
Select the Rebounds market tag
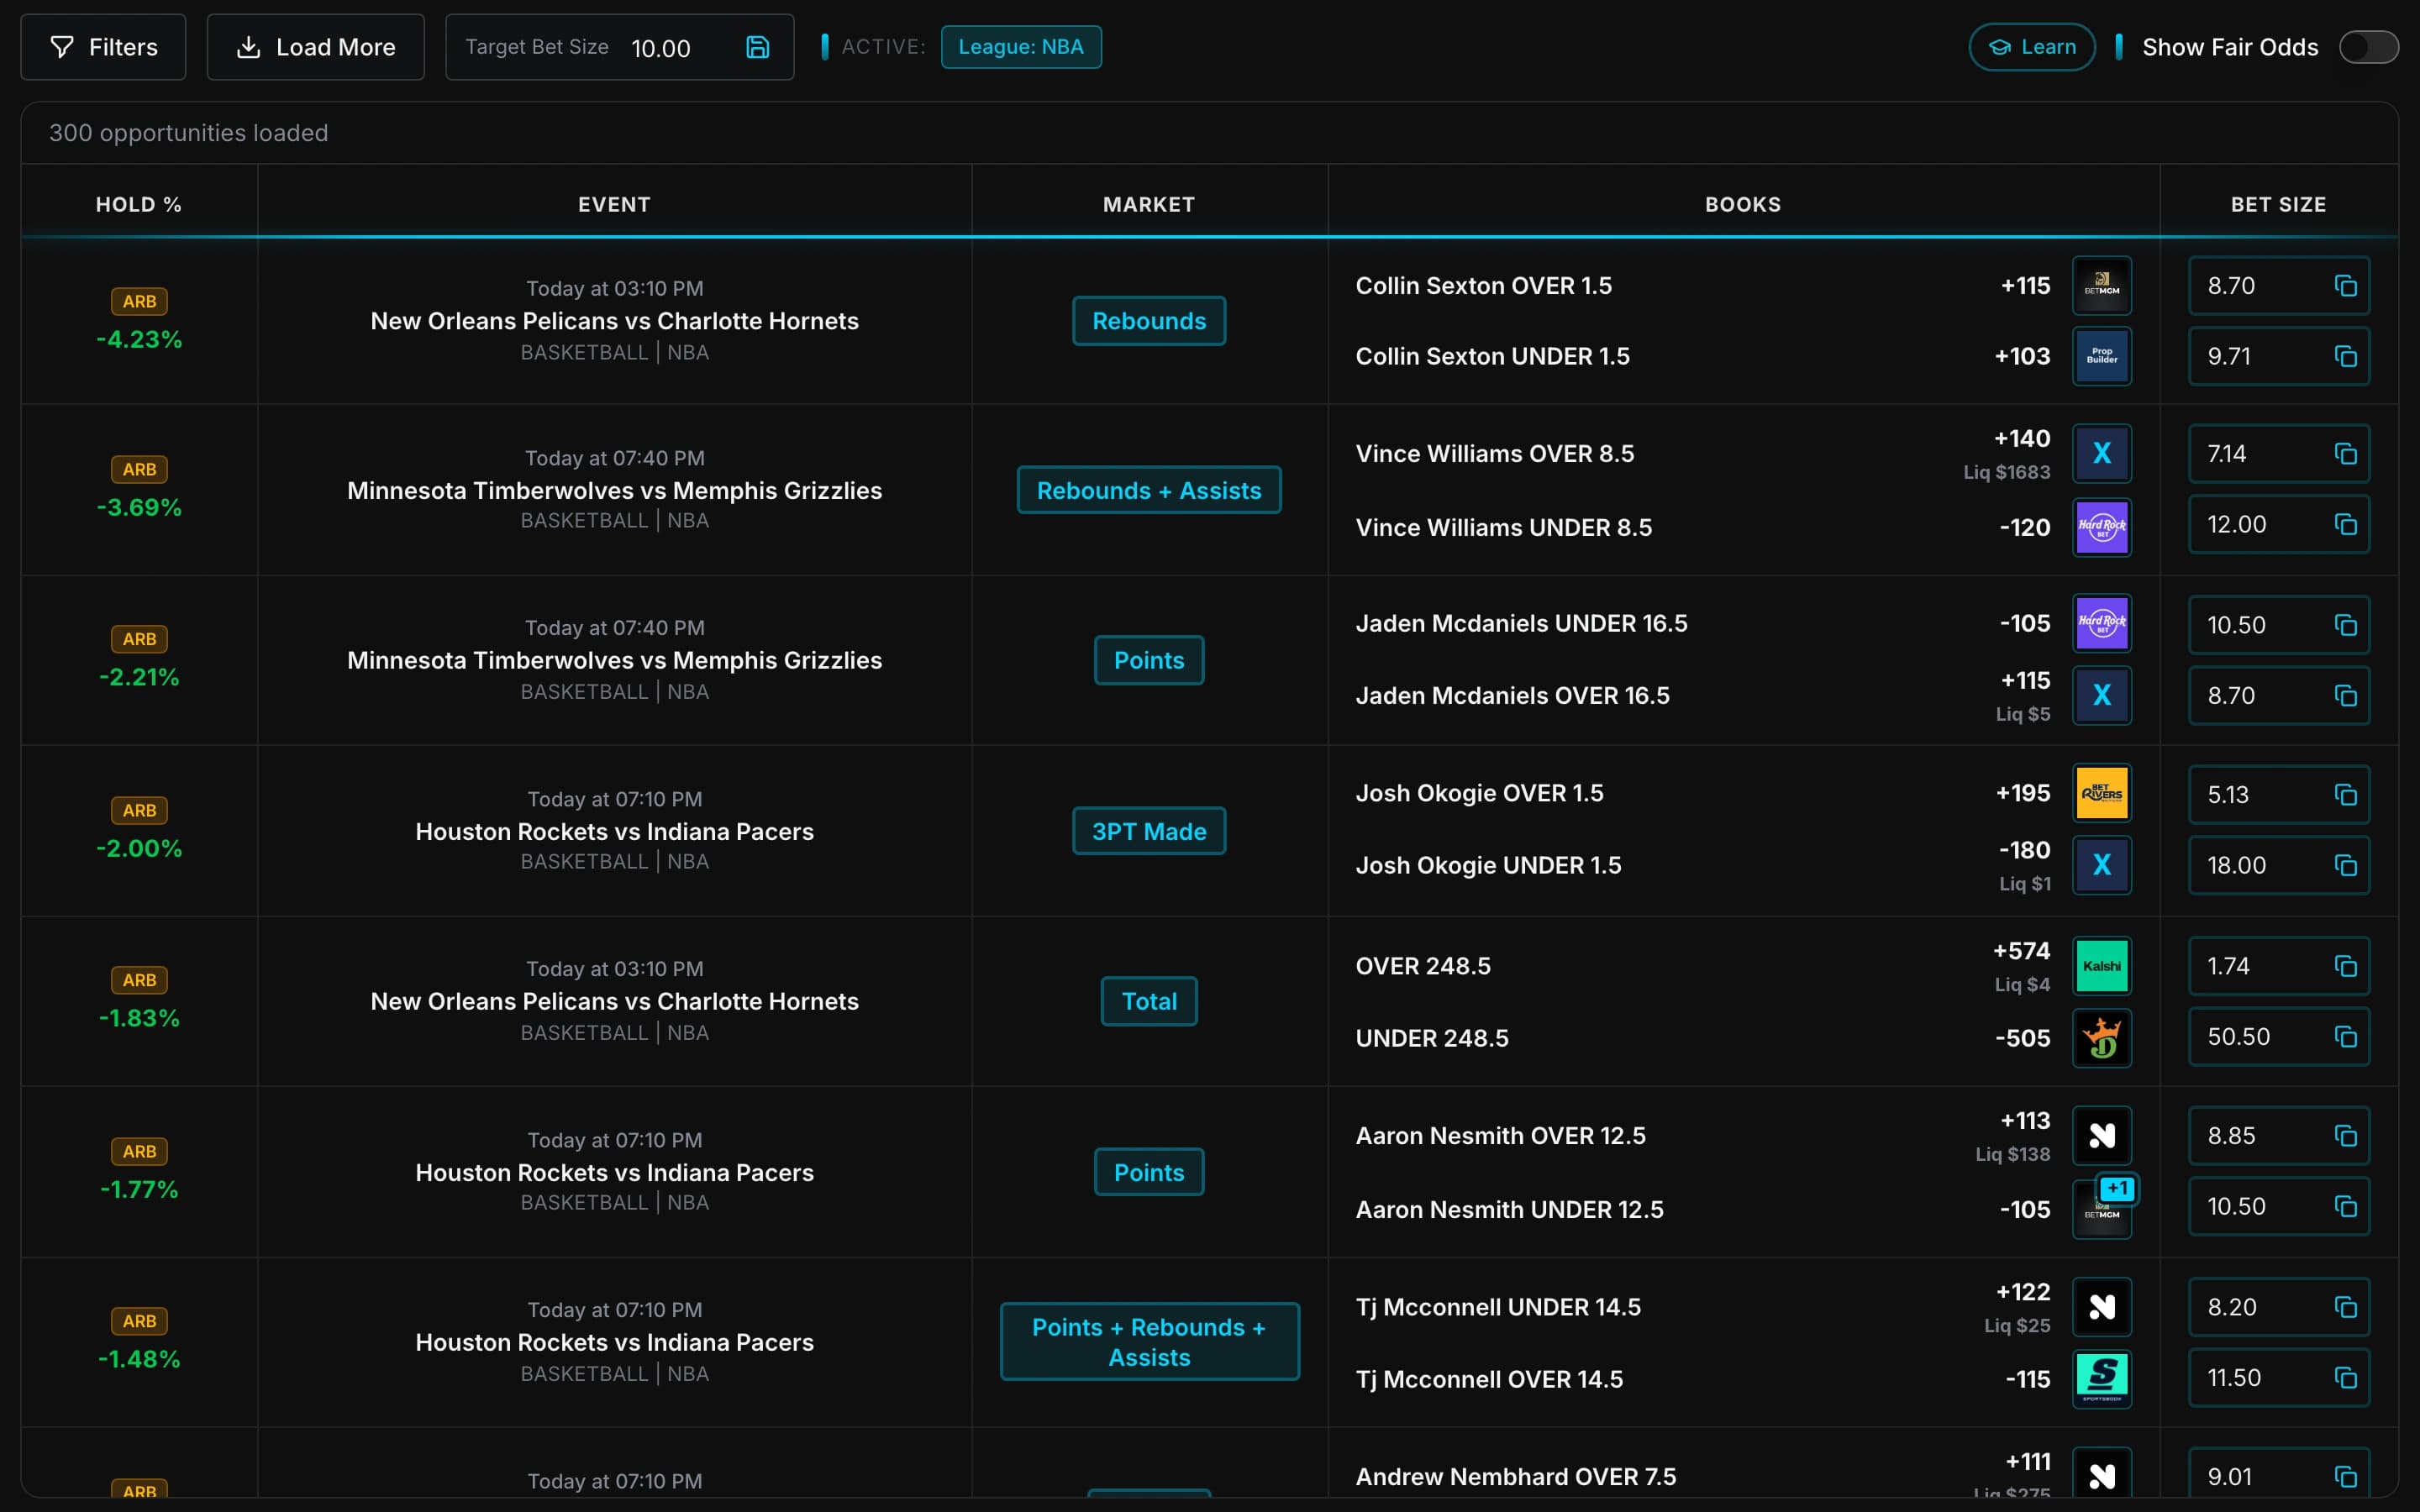(x=1149, y=321)
